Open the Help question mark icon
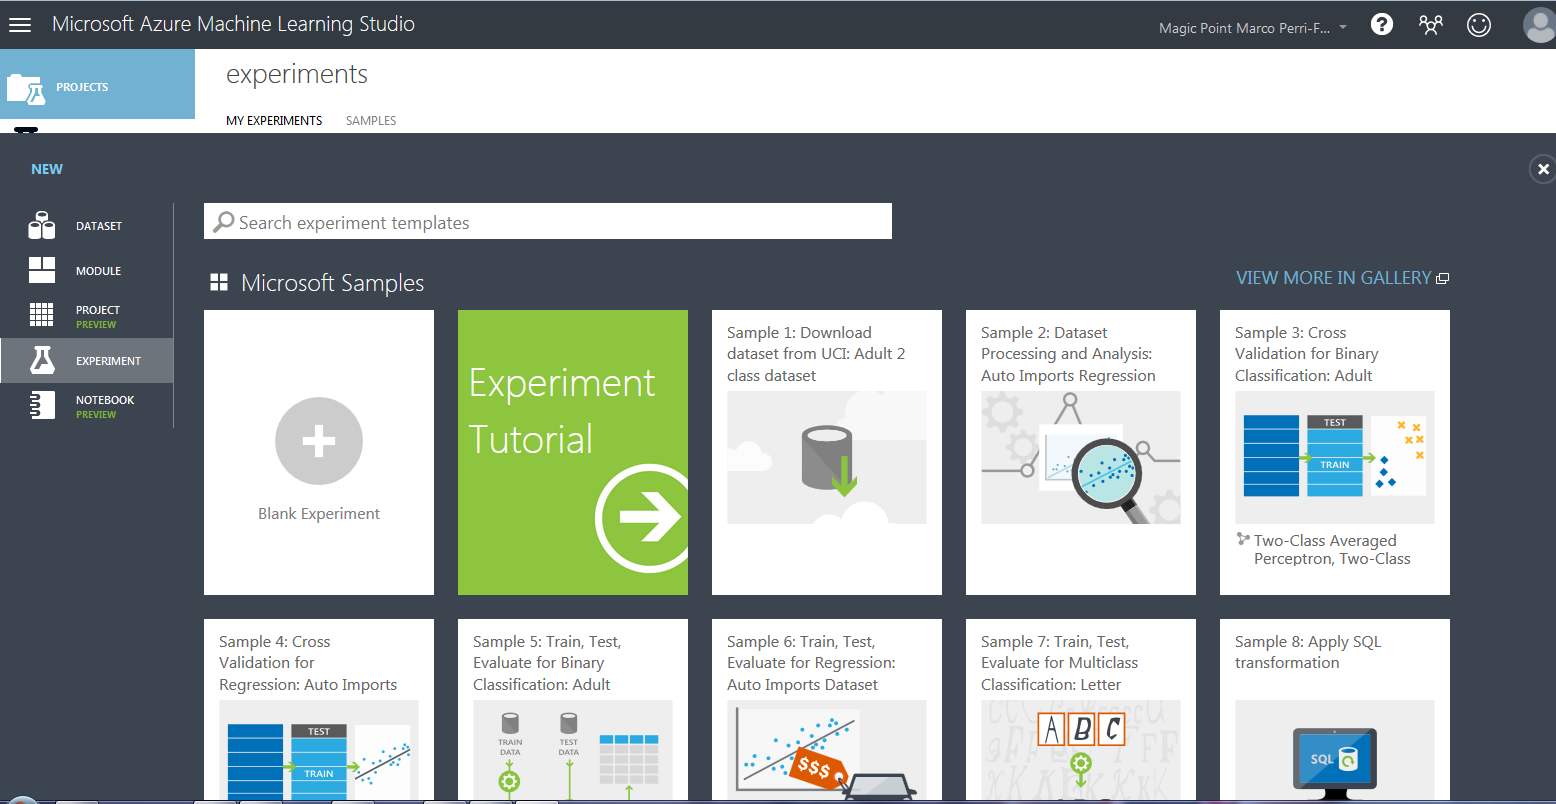The width and height of the screenshot is (1556, 804). coord(1382,25)
